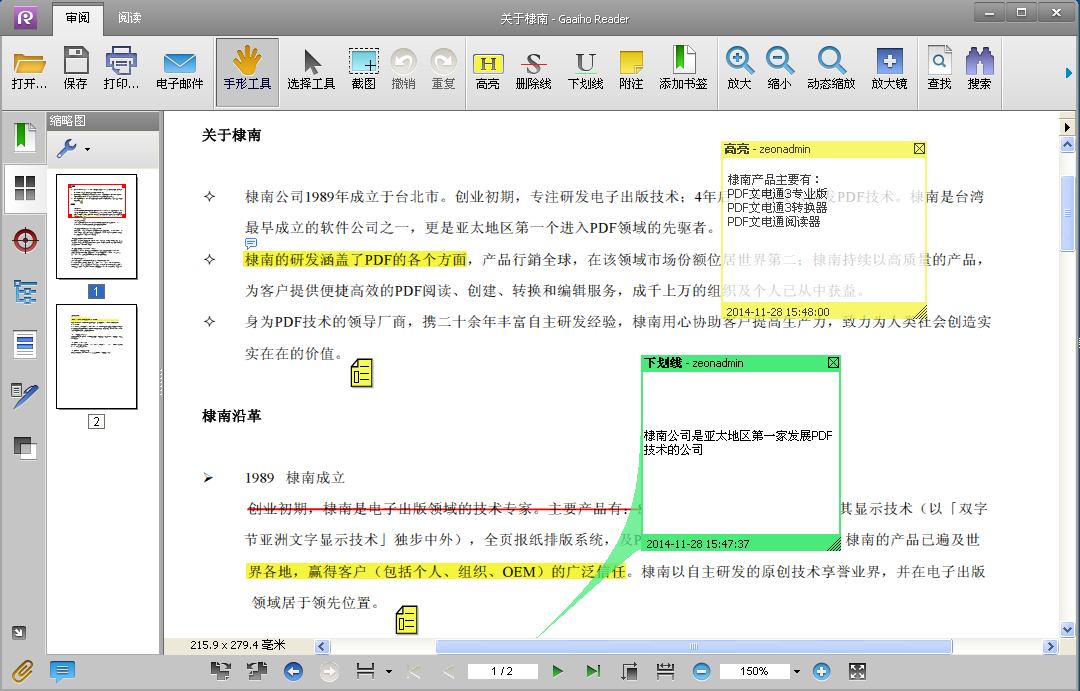Image resolution: width=1080 pixels, height=691 pixels.
Task: Expand the toolbar overflow arrow
Action: [1068, 72]
